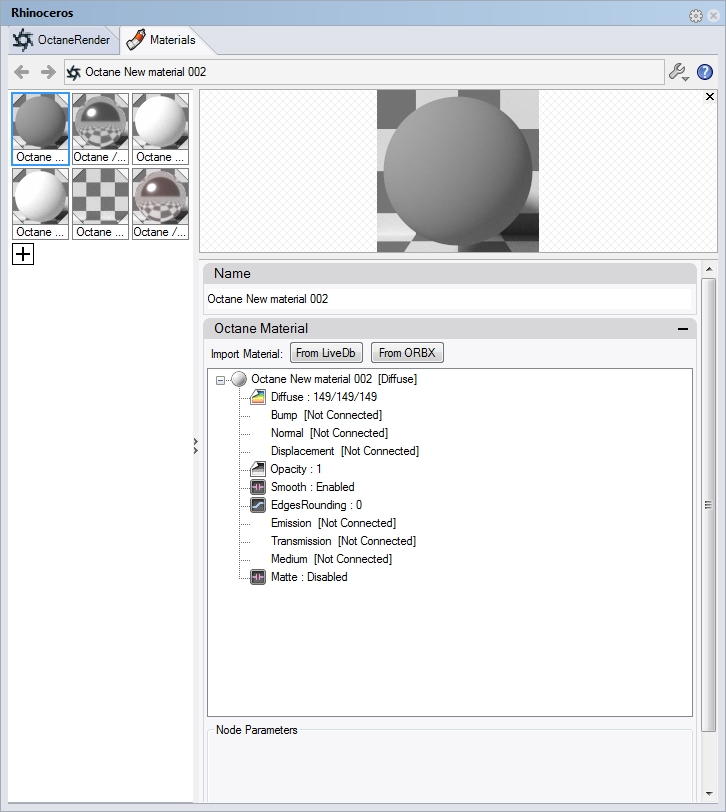Select Smooth : Enabled row
Screen dimensions: 726x812
coord(312,487)
